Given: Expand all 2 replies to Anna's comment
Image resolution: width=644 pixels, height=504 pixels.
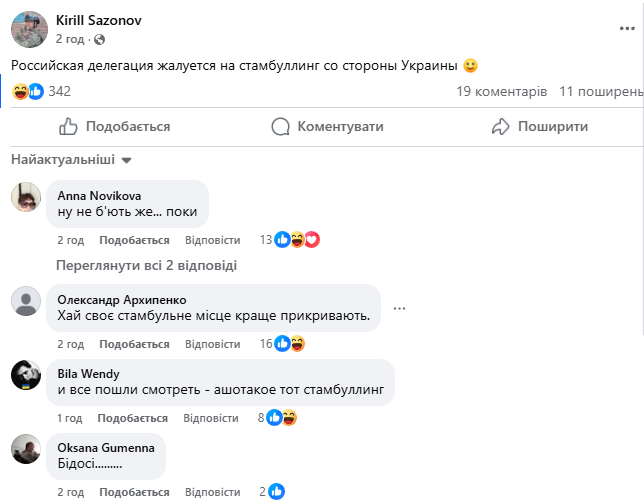Looking at the screenshot, I should (x=146, y=266).
